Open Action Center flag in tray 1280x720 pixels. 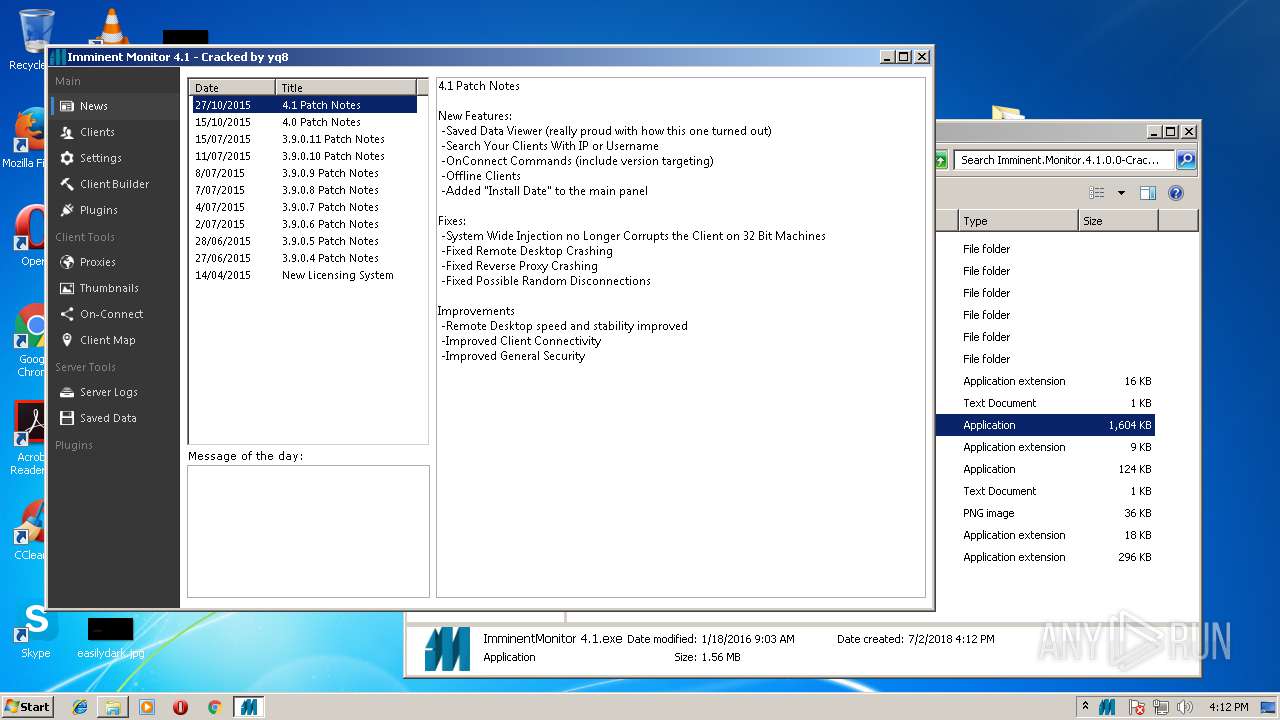[x=1137, y=707]
